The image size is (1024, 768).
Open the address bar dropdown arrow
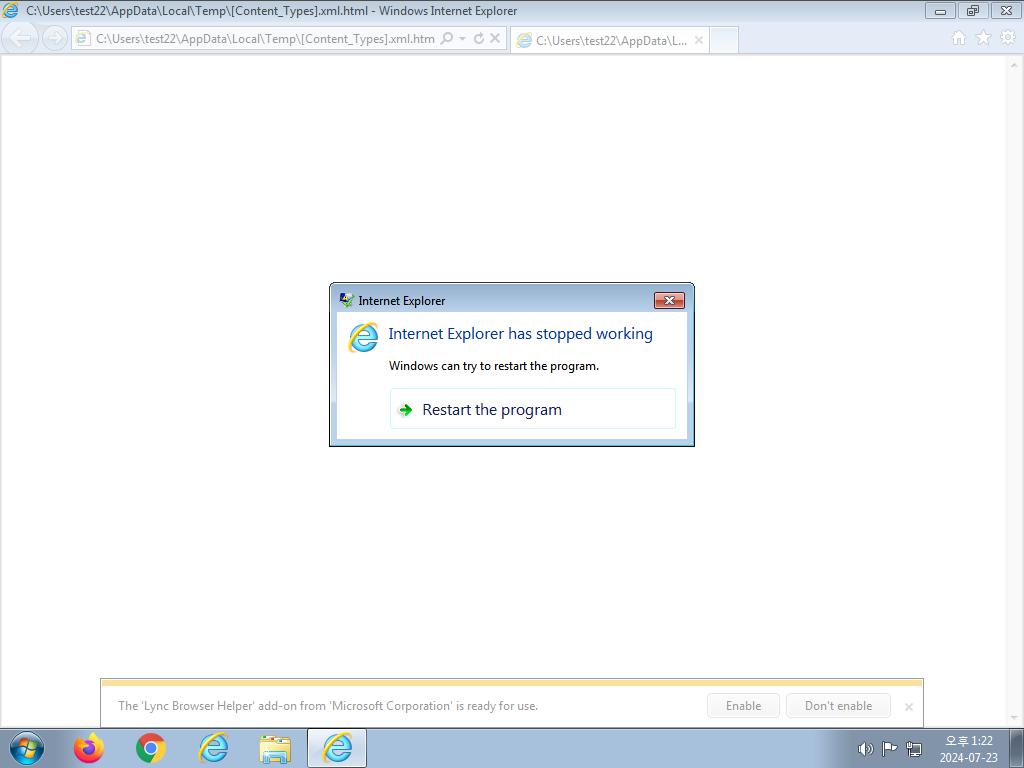[x=462, y=39]
